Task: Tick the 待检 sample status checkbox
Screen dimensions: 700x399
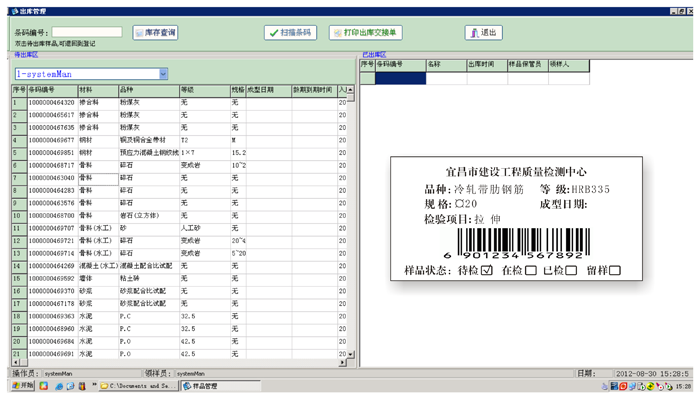Action: tap(487, 270)
